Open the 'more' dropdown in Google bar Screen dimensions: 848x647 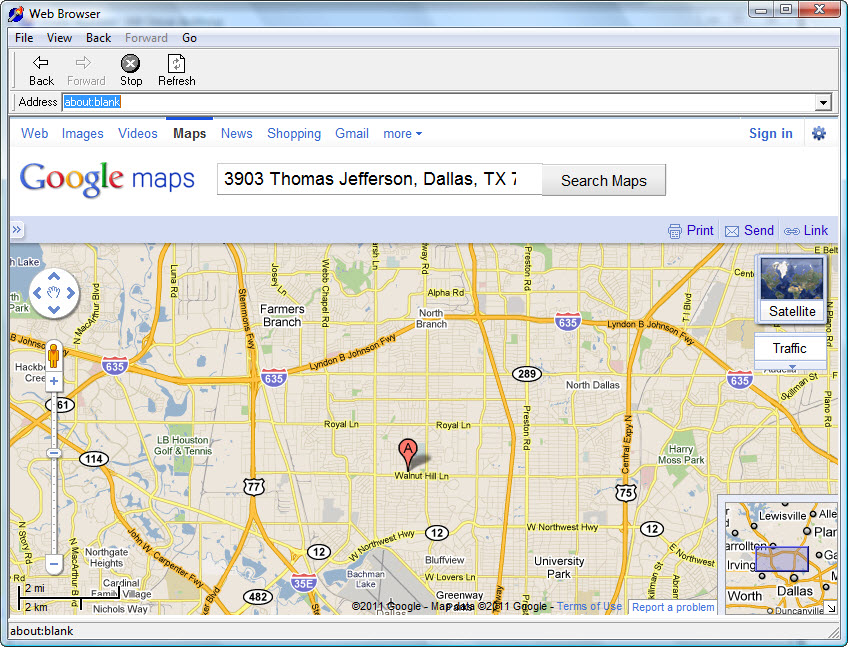[x=402, y=134]
